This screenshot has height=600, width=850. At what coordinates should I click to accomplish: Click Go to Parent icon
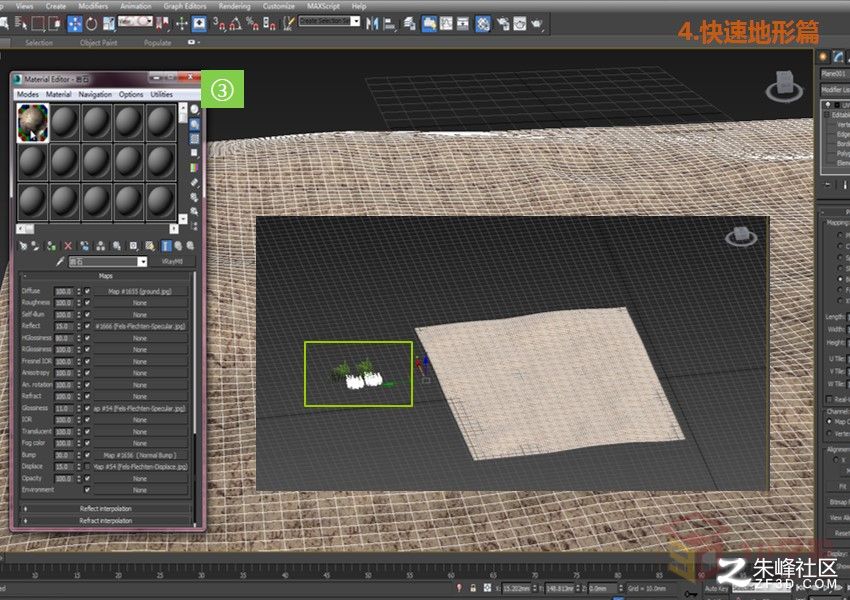(178, 246)
